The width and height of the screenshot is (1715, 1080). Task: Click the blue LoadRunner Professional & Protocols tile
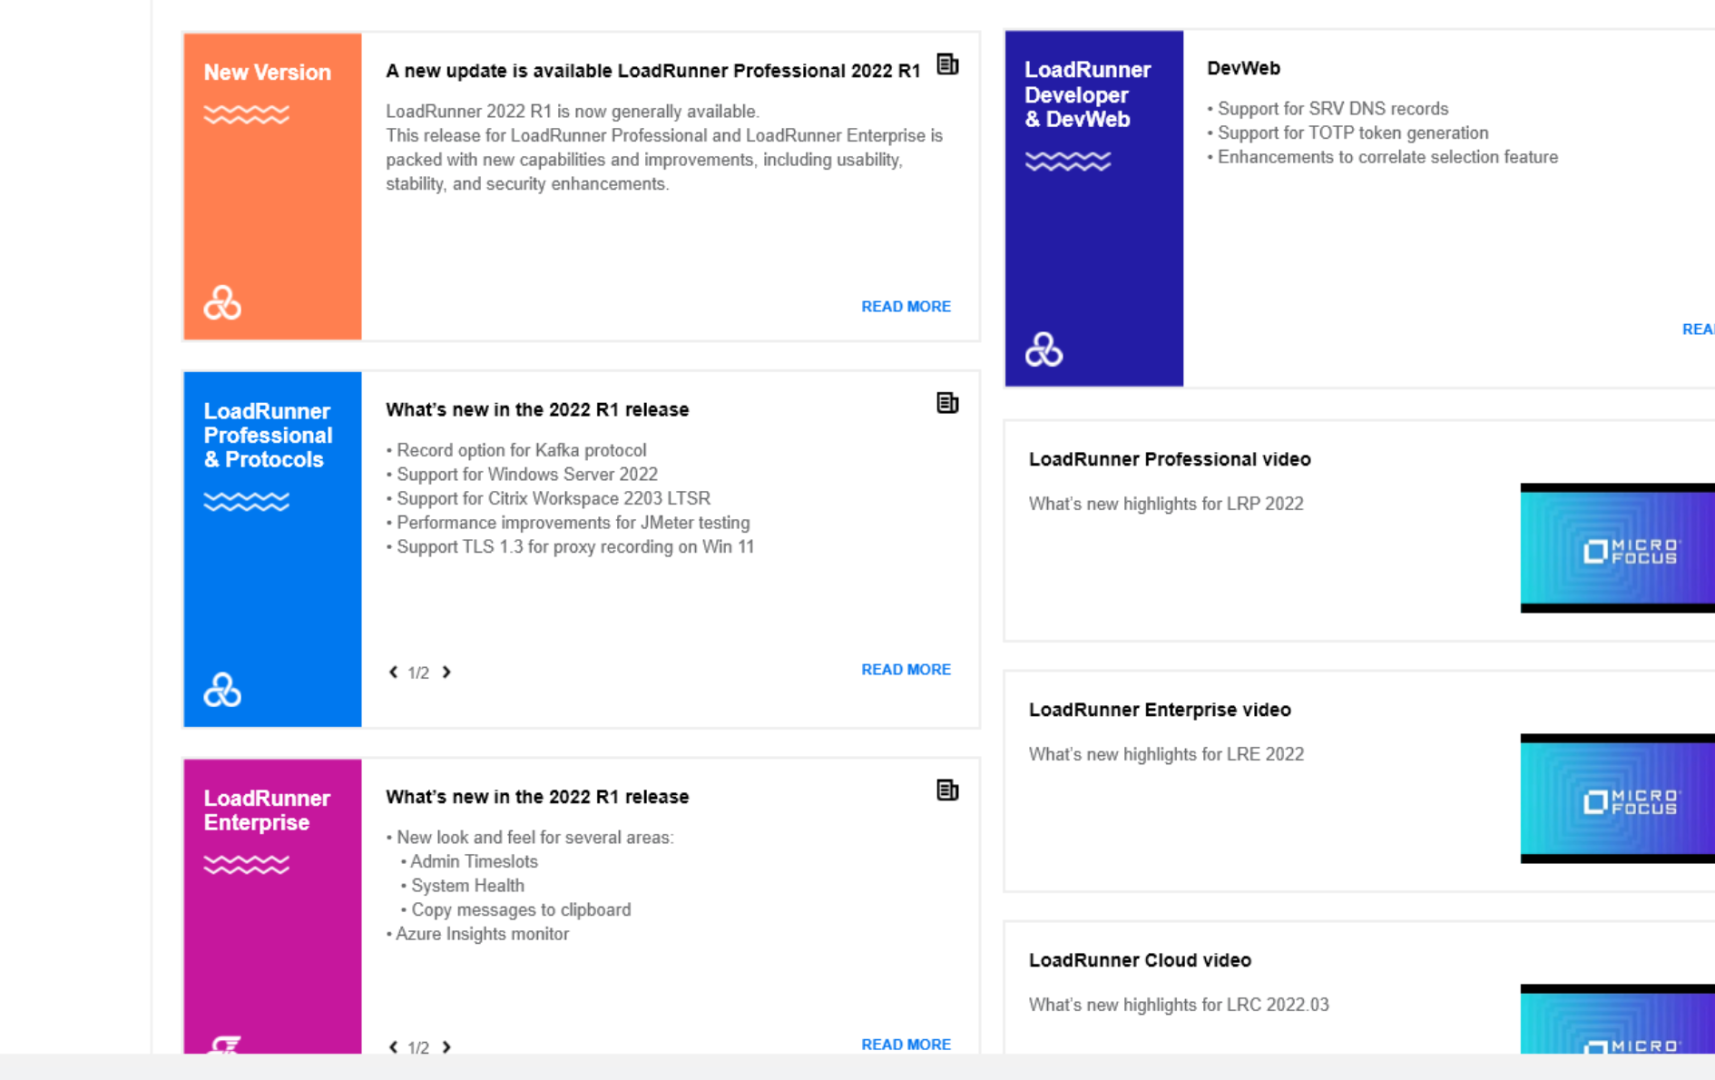(272, 549)
